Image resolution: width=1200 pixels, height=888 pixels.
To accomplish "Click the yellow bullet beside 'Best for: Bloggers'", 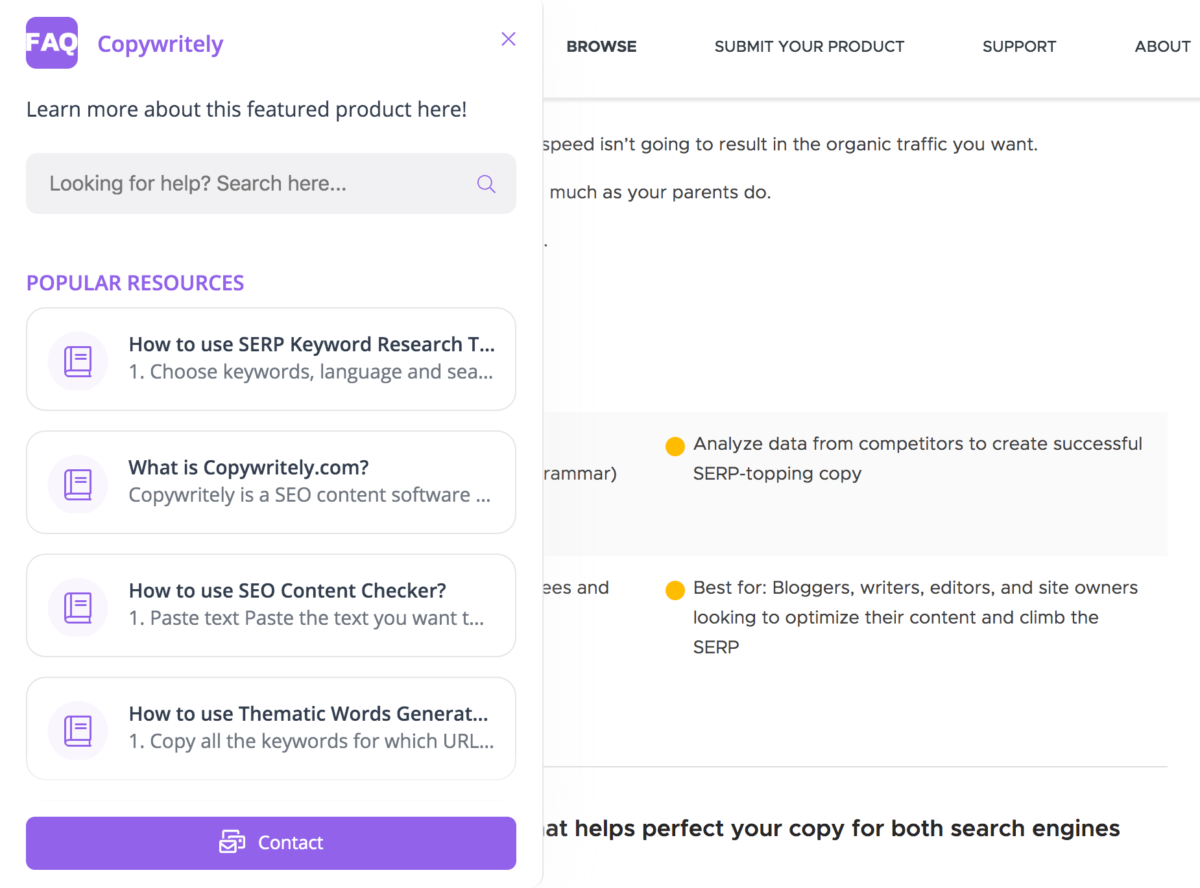I will coord(675,589).
